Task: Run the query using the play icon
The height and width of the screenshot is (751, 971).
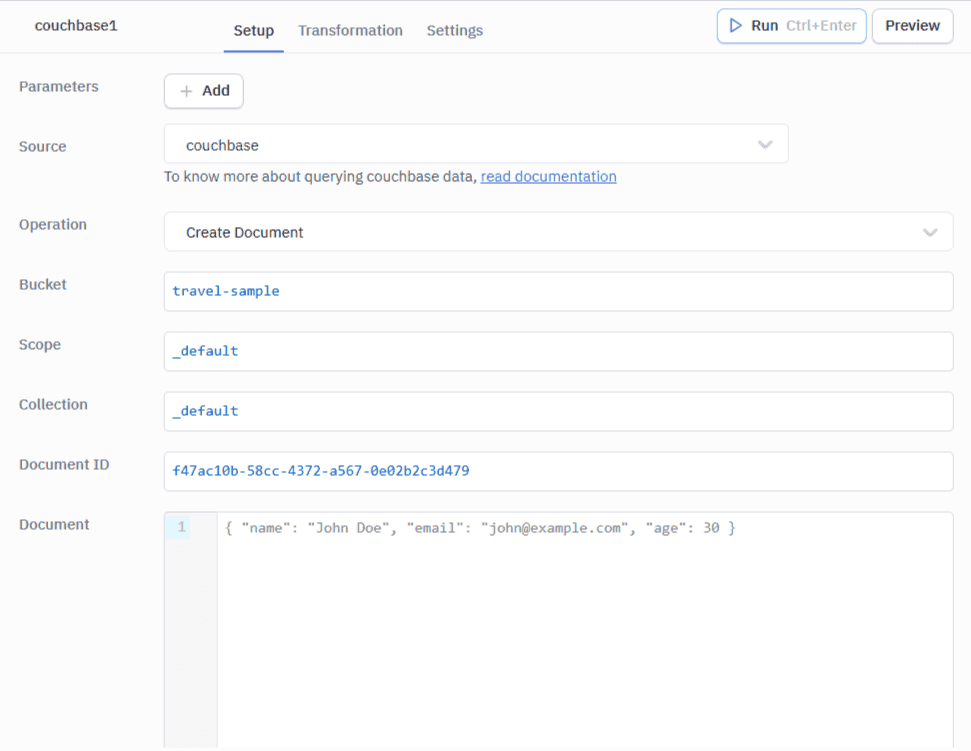Action: tap(736, 26)
